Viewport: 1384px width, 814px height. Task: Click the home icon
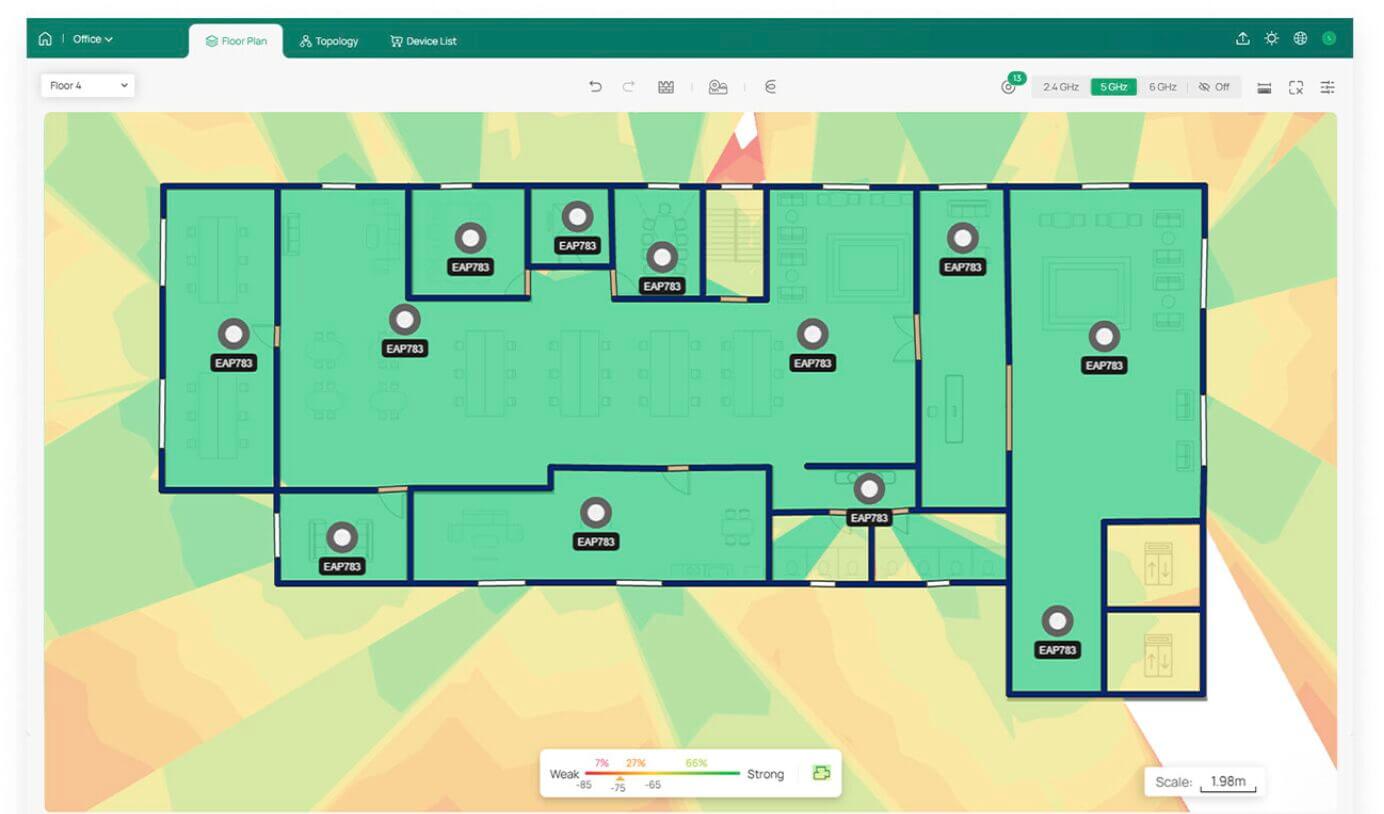point(45,39)
